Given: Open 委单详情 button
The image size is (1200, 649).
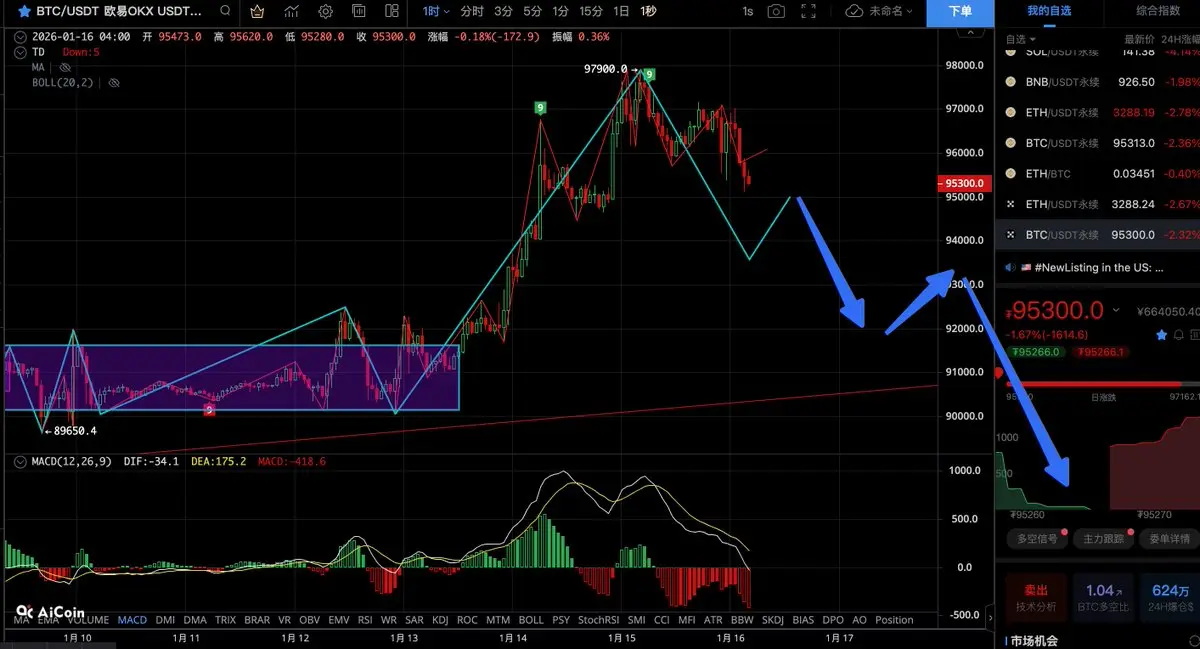Looking at the screenshot, I should click(x=1169, y=539).
